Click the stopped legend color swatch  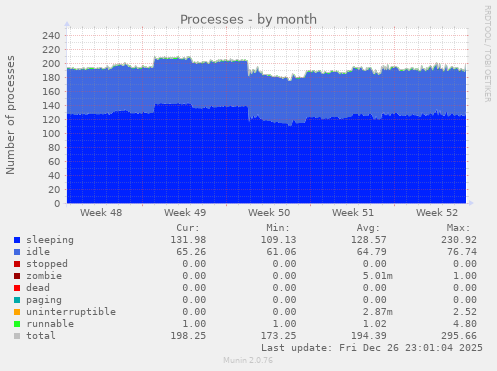17,264
